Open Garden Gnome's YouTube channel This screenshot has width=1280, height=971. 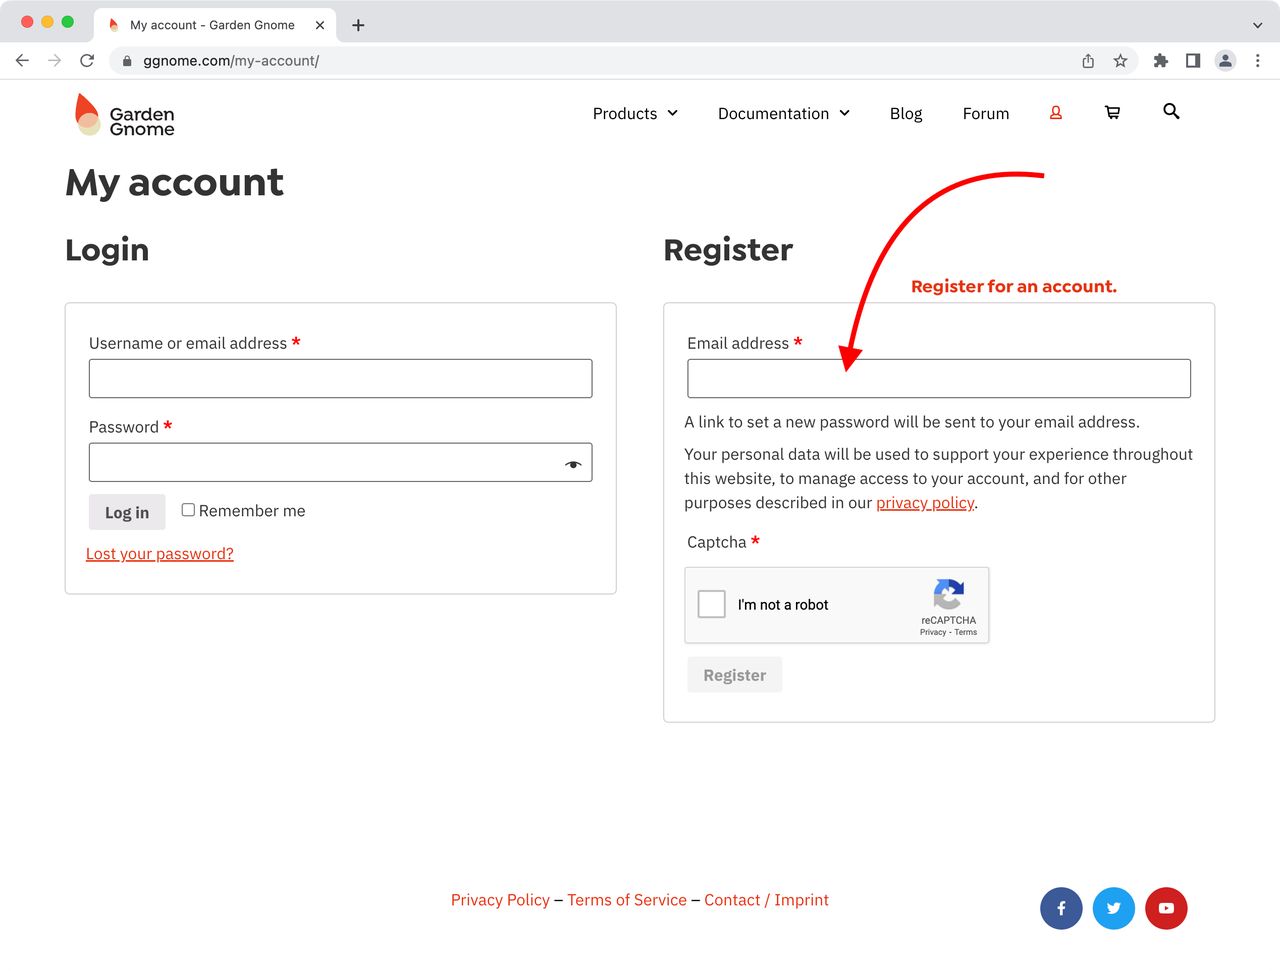click(x=1166, y=908)
